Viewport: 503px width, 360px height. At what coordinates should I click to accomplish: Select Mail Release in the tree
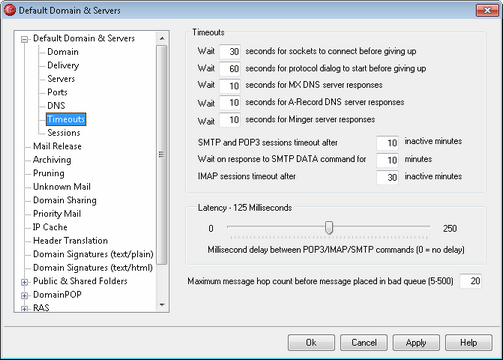coord(57,146)
